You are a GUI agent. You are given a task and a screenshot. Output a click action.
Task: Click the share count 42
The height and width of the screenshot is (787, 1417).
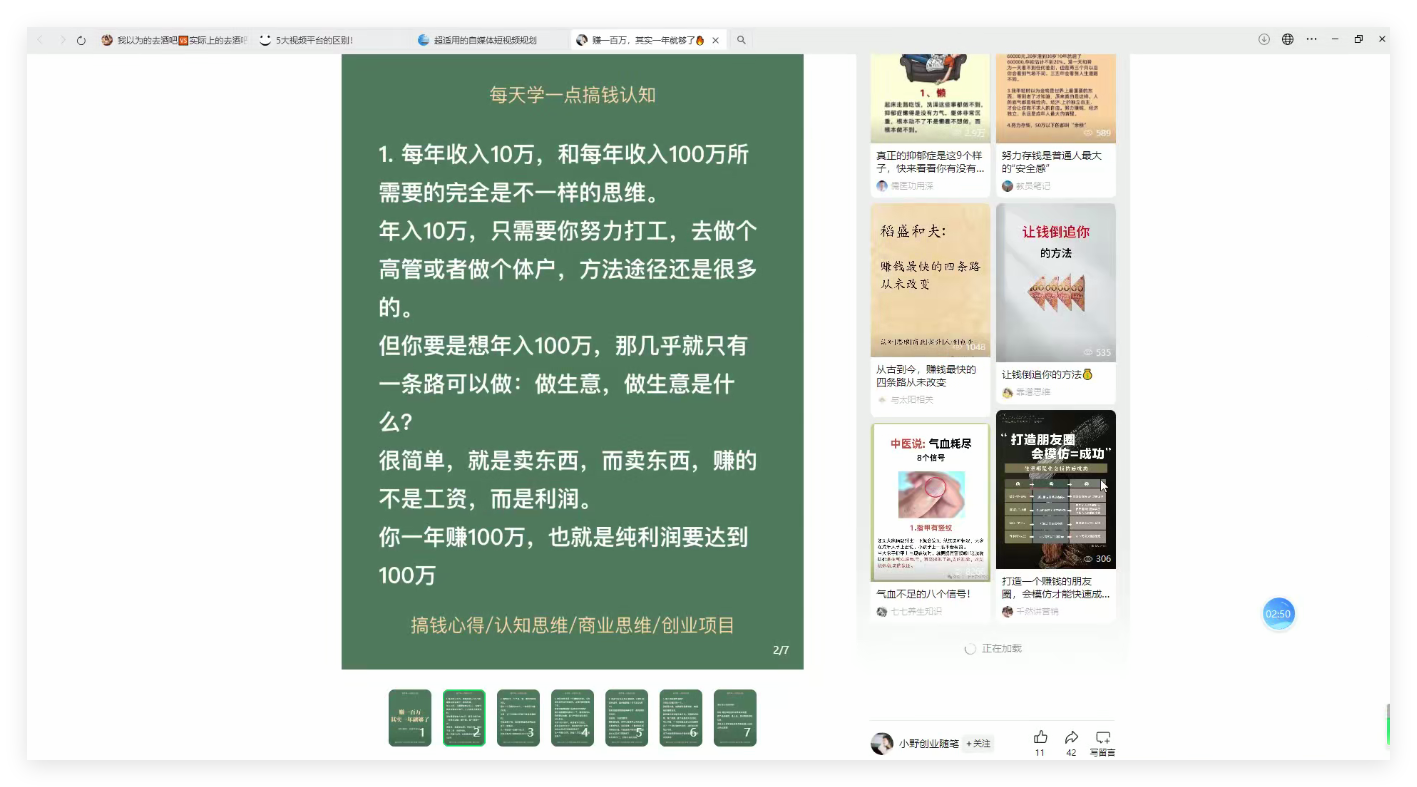1071,753
